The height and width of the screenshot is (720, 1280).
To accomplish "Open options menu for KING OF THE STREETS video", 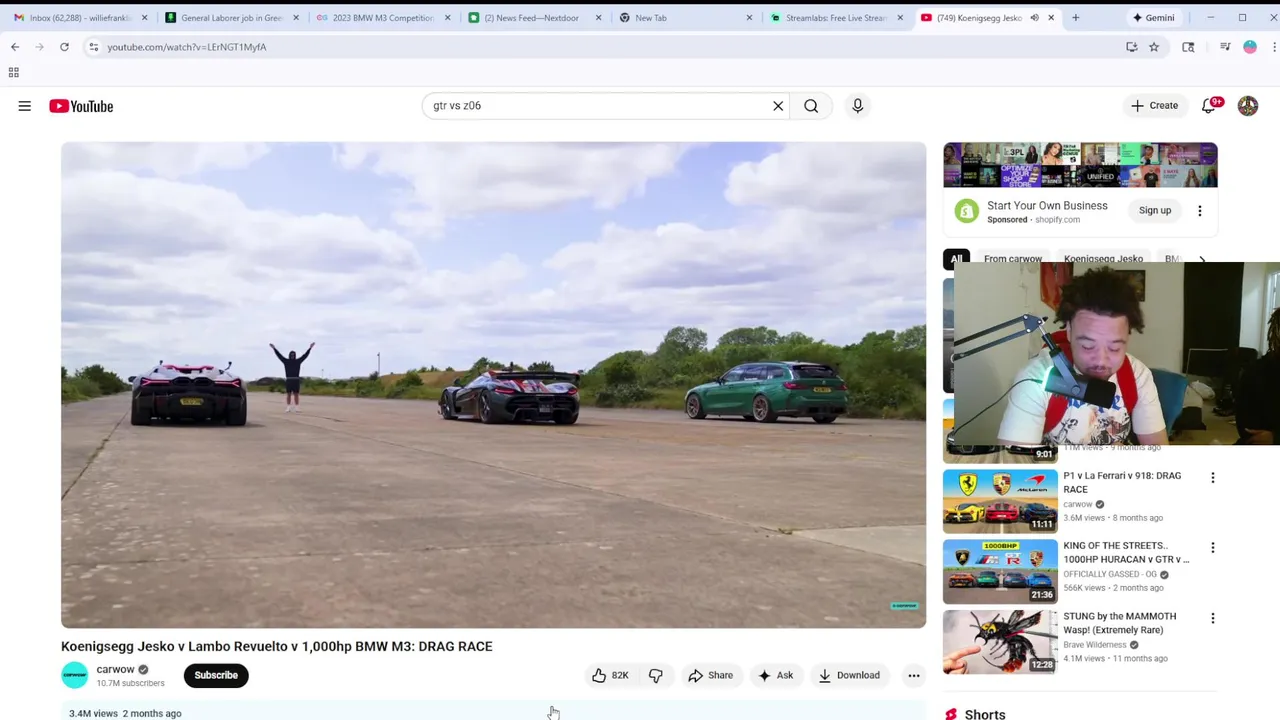I will tap(1213, 548).
